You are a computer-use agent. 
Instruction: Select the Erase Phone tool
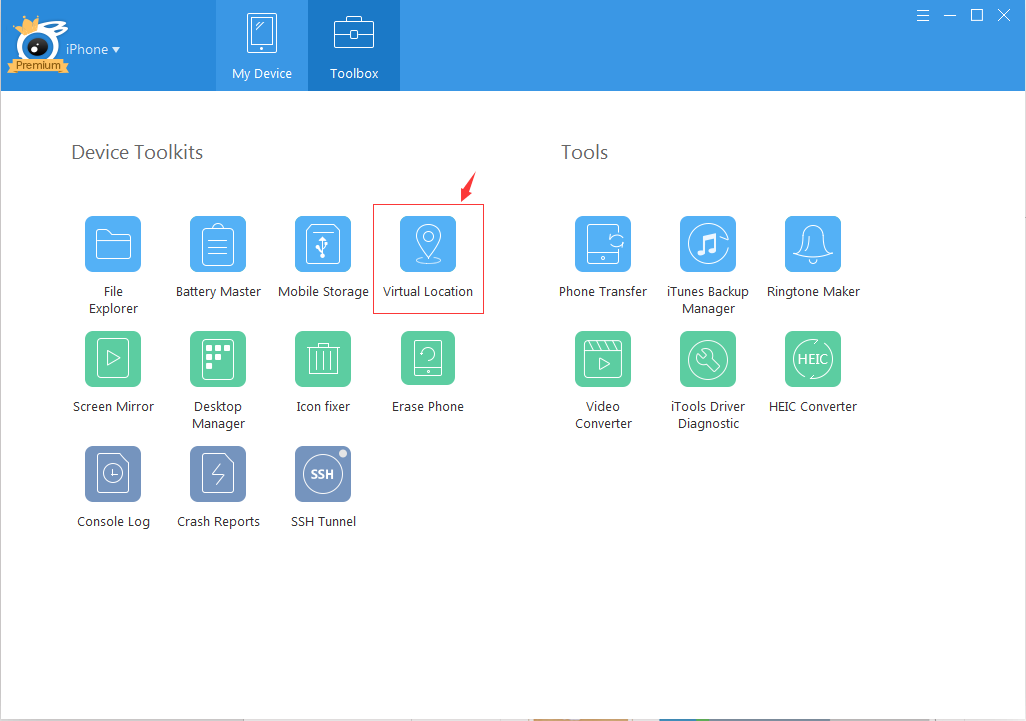pos(428,359)
